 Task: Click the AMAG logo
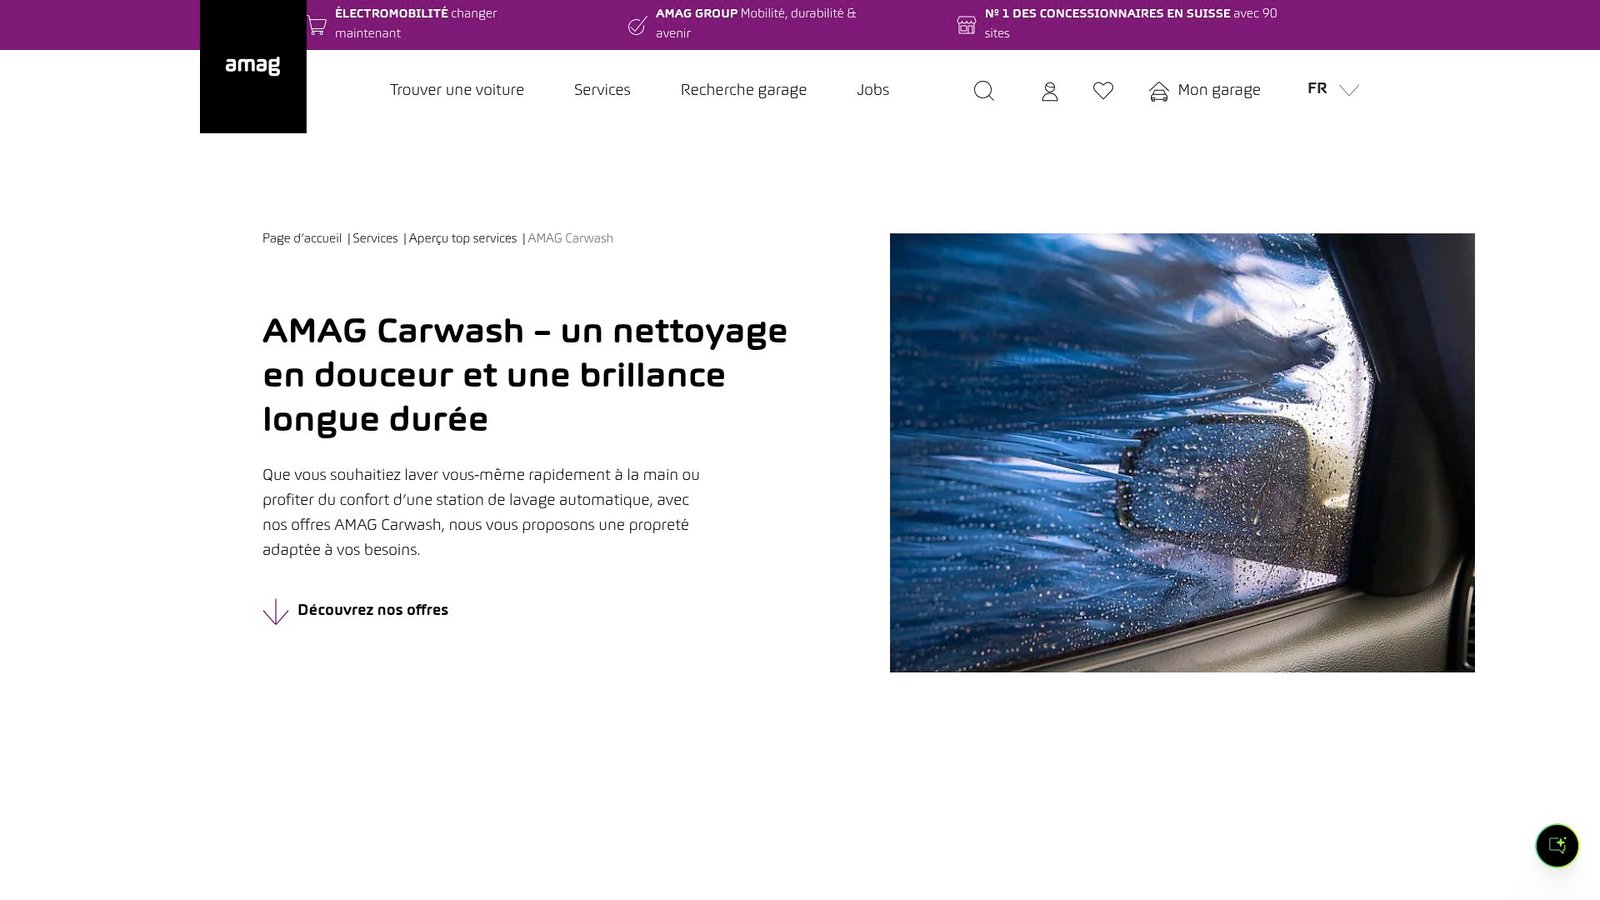(x=252, y=65)
